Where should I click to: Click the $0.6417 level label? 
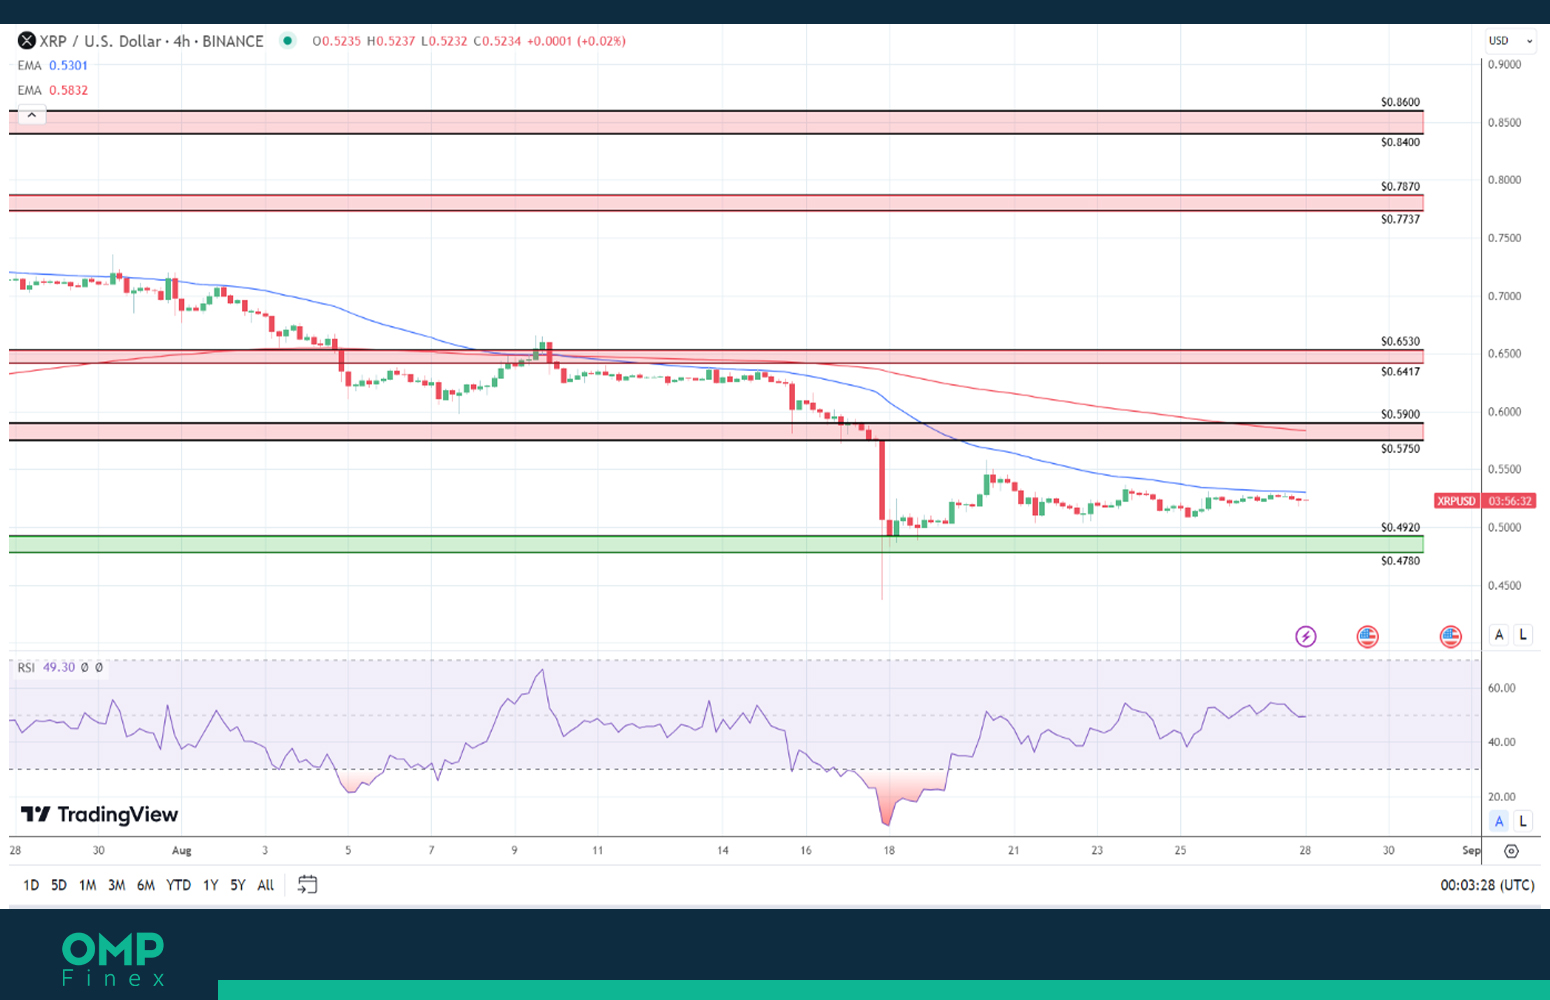point(1400,371)
